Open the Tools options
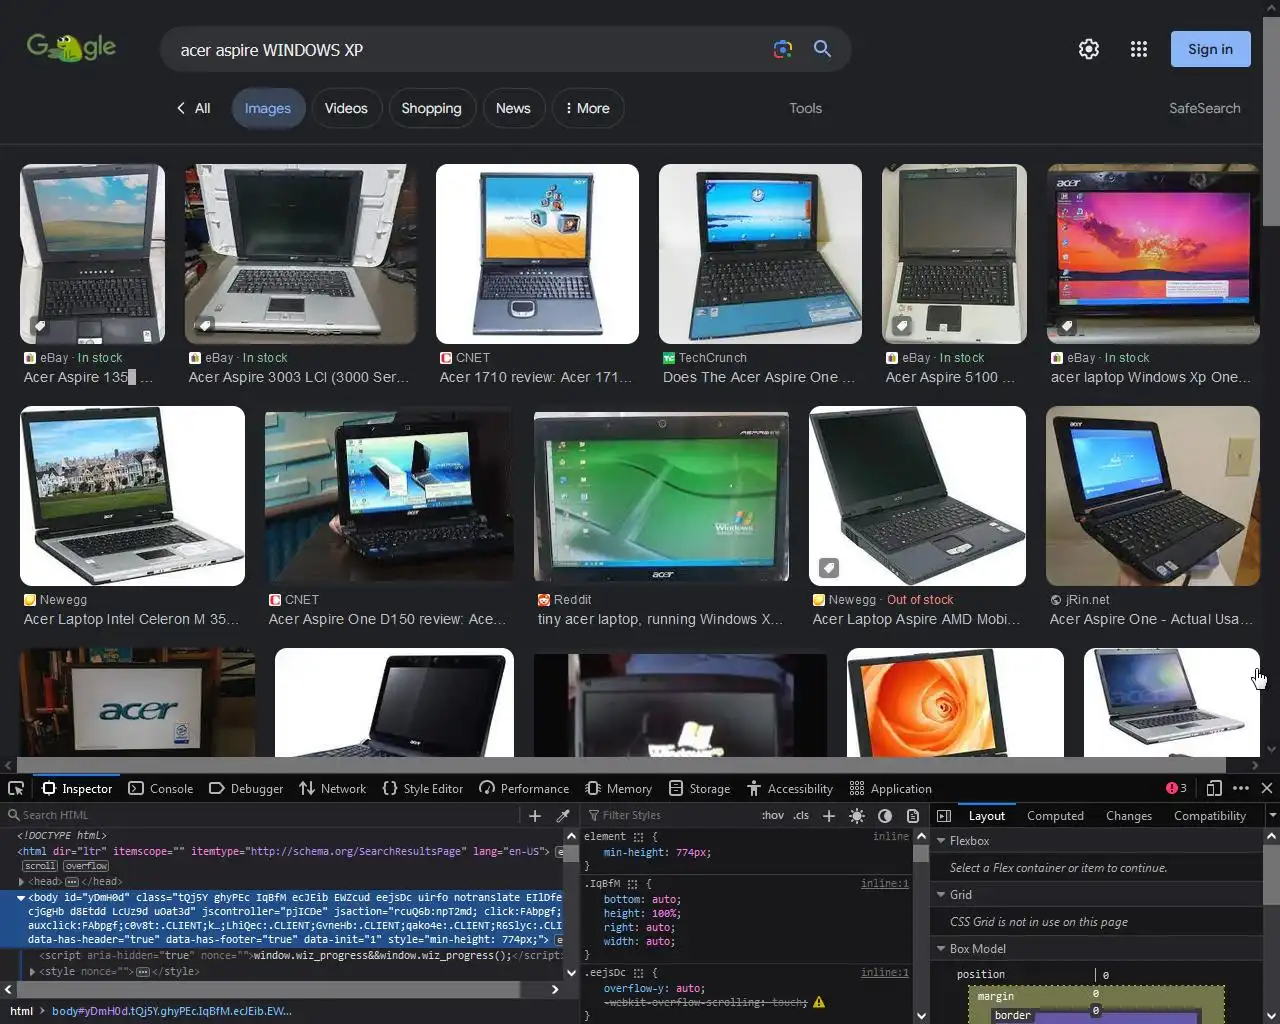This screenshot has height=1024, width=1280. [x=805, y=108]
